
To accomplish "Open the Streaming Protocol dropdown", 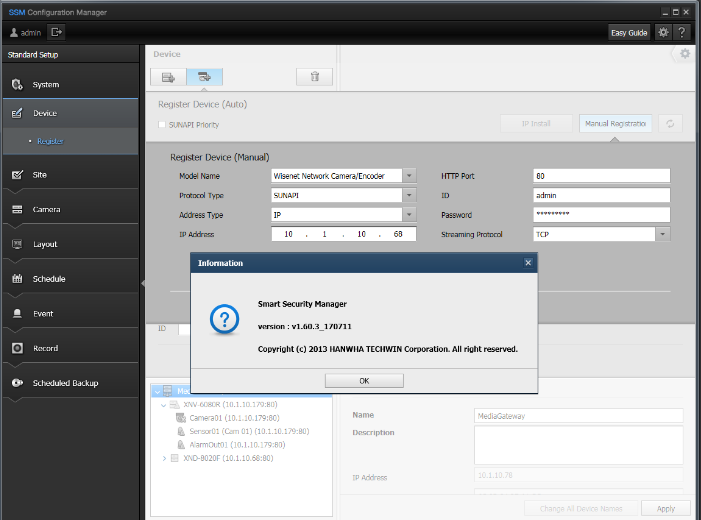I will click(663, 234).
